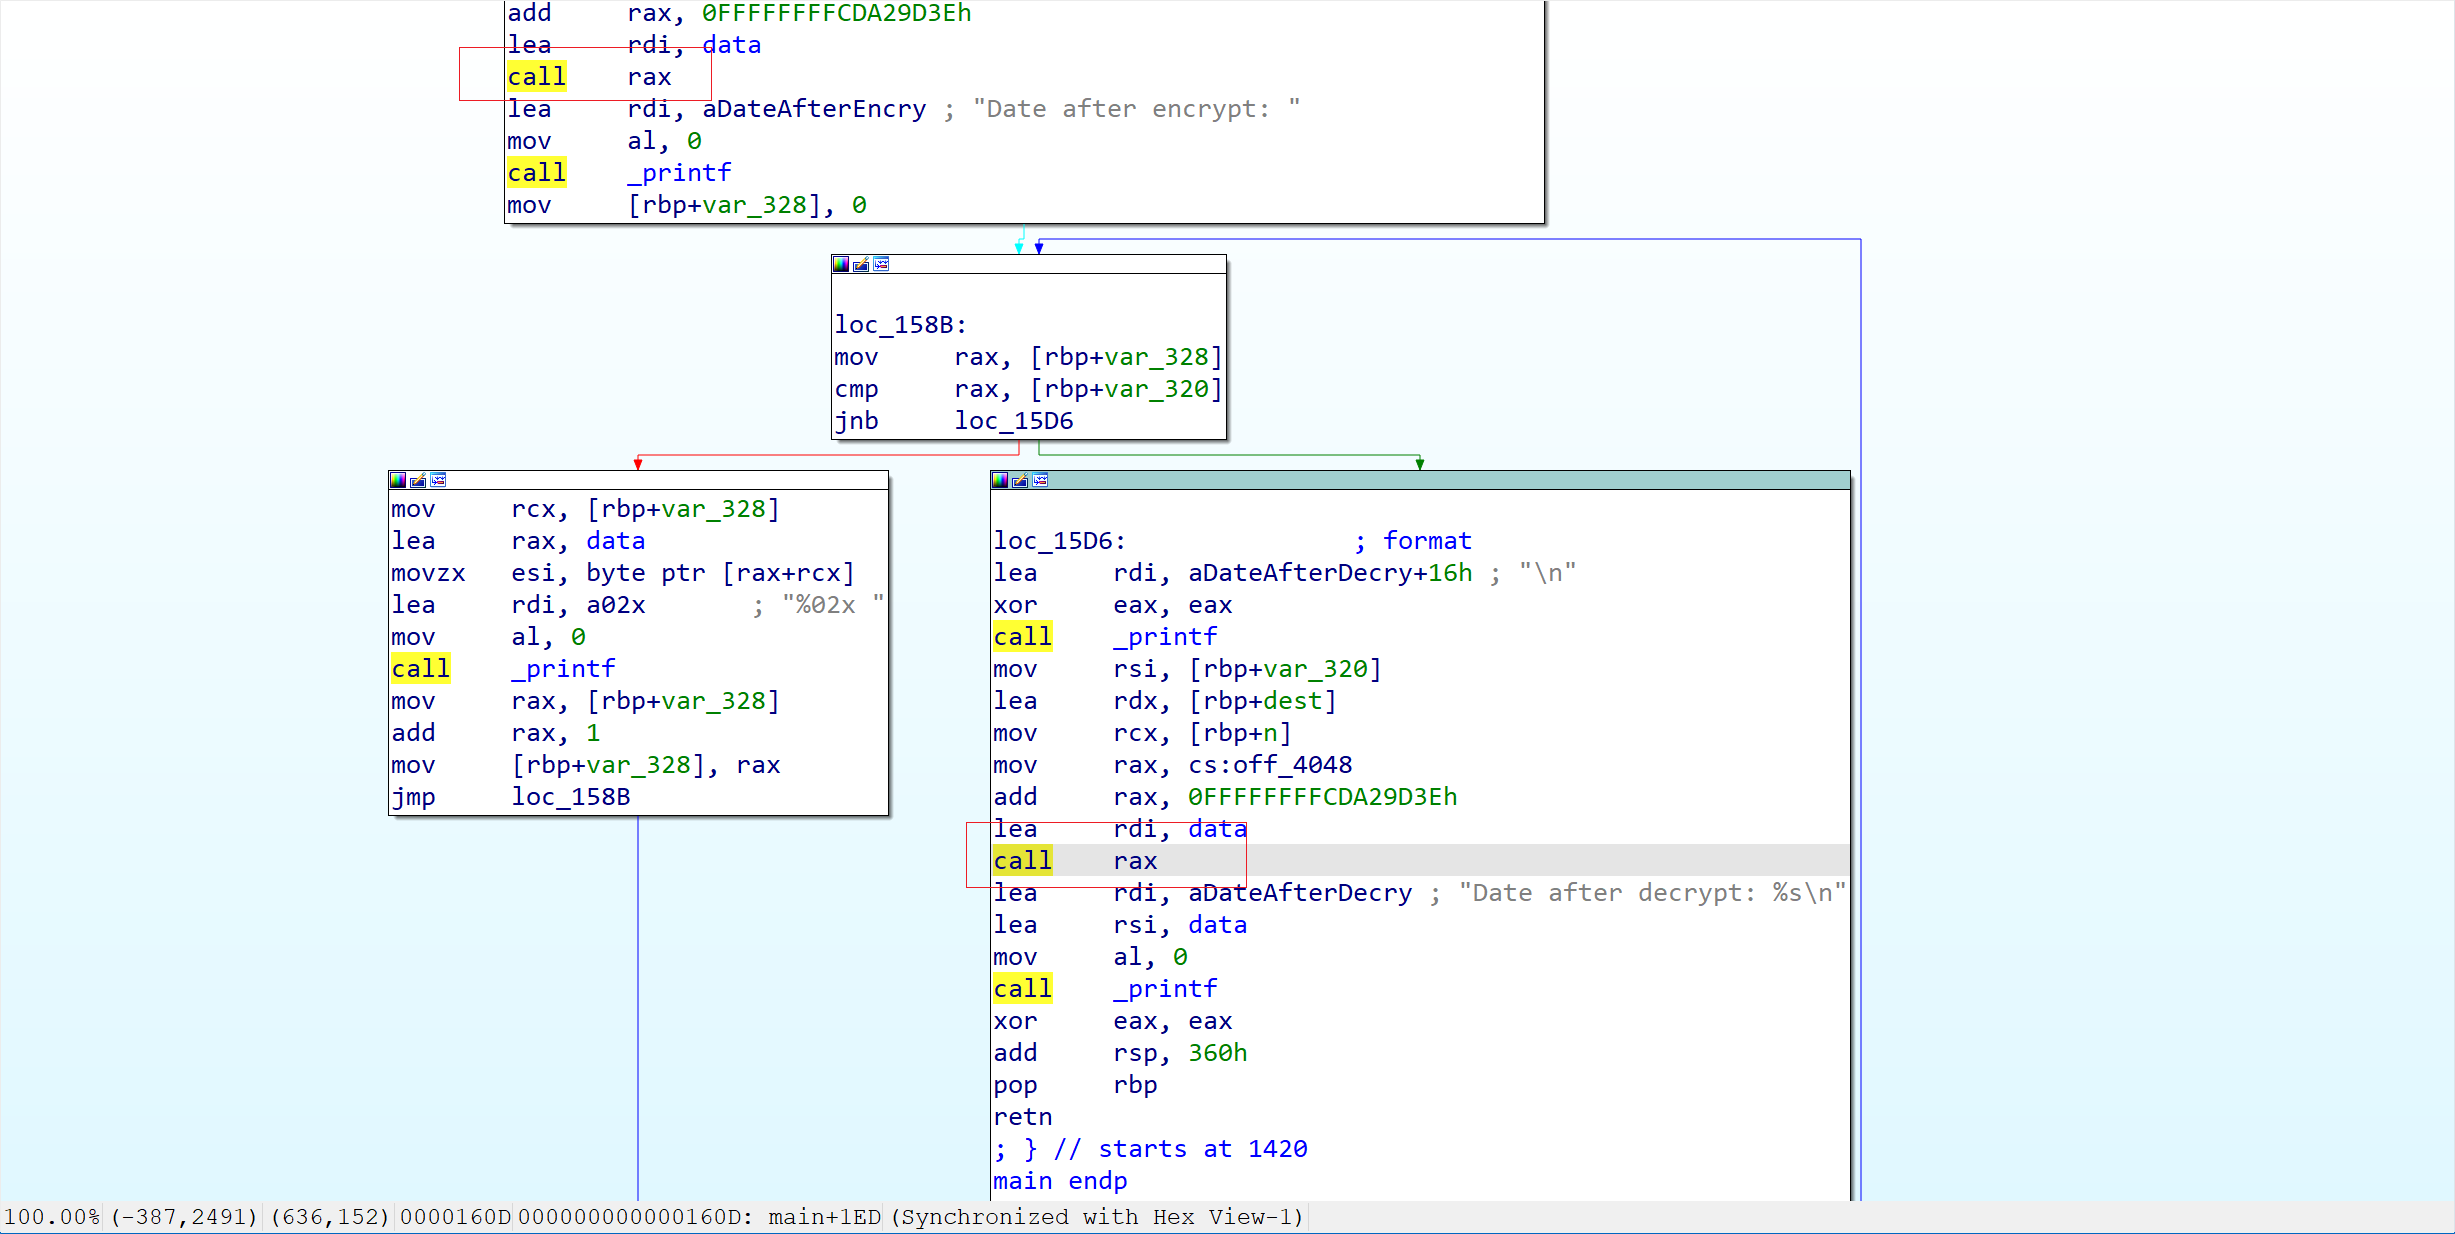Viewport: 2455px width, 1234px height.
Task: Click 'mov [rbp+var_328], 0' instruction
Action: click(687, 205)
